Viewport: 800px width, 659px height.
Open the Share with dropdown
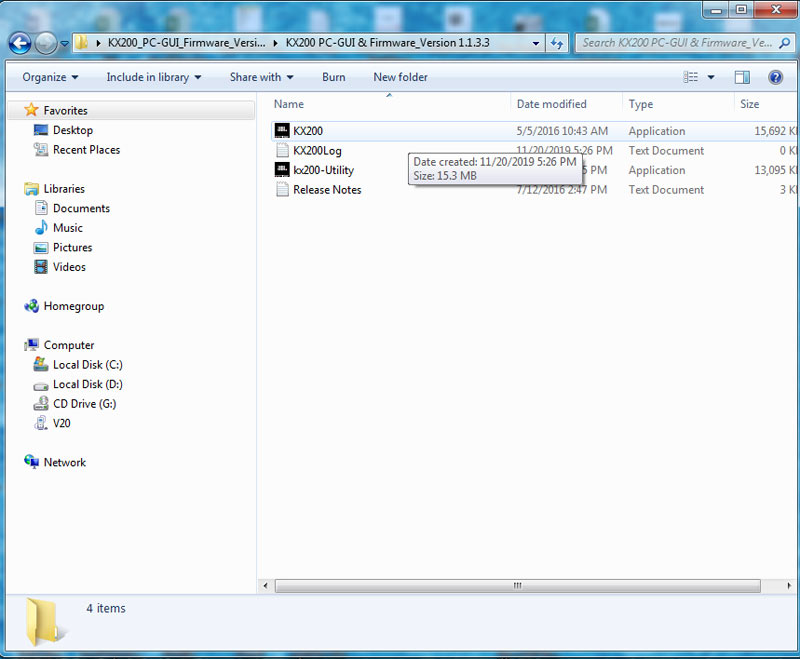click(261, 77)
